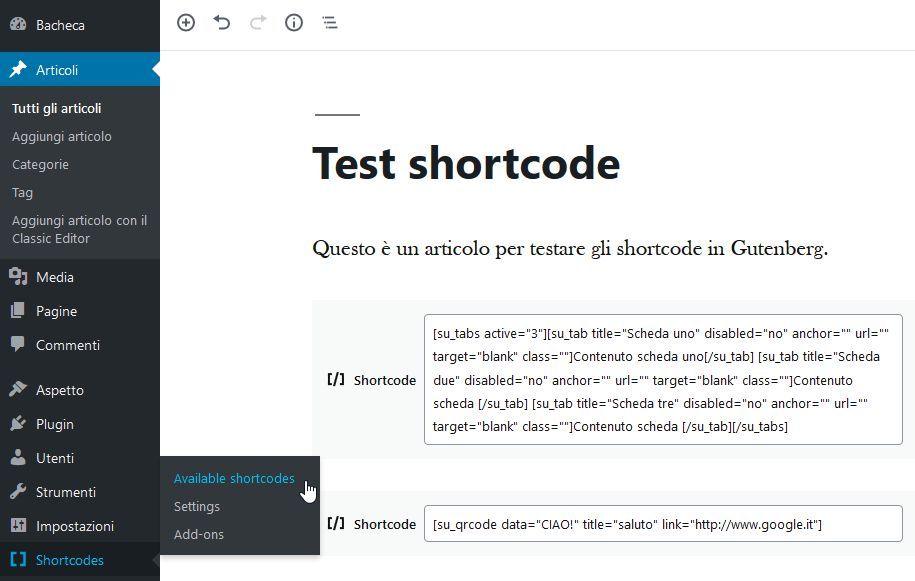Viewport: 915px width, 581px height.
Task: Click inside the su_tabs shortcode textarea
Action: (x=662, y=380)
